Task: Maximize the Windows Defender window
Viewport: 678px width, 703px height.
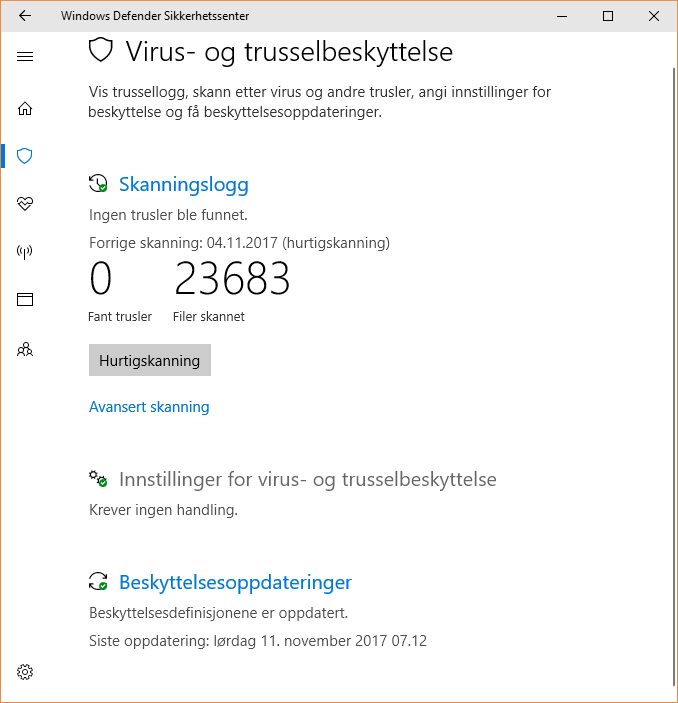Action: pyautogui.click(x=608, y=16)
